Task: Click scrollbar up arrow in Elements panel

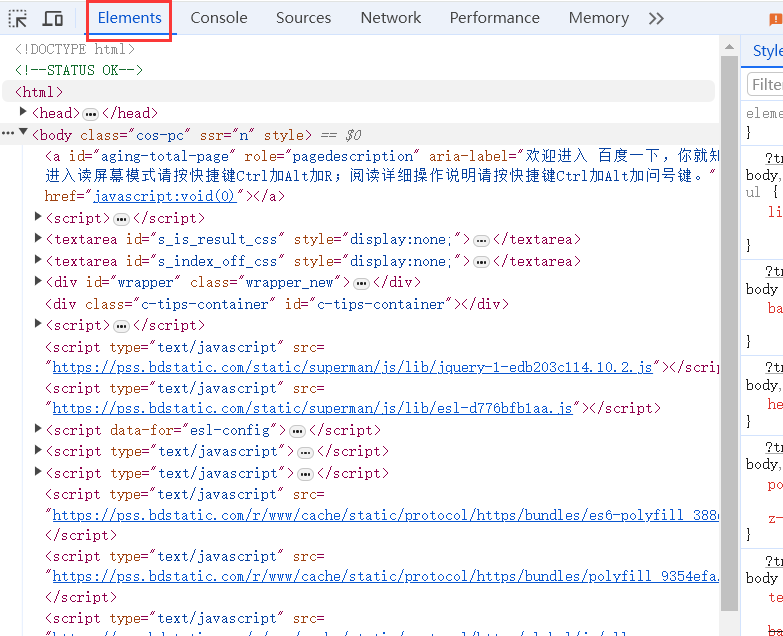Action: coord(730,47)
